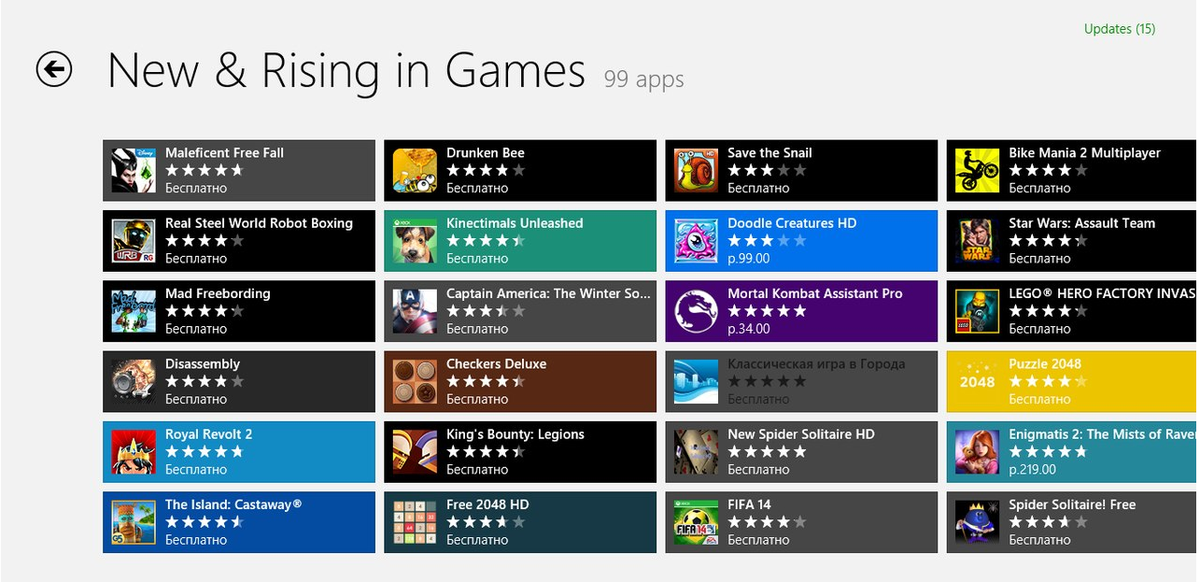Click the Spider Solitaire! Free icon
The width and height of the screenshot is (1200, 582).
tap(977, 522)
